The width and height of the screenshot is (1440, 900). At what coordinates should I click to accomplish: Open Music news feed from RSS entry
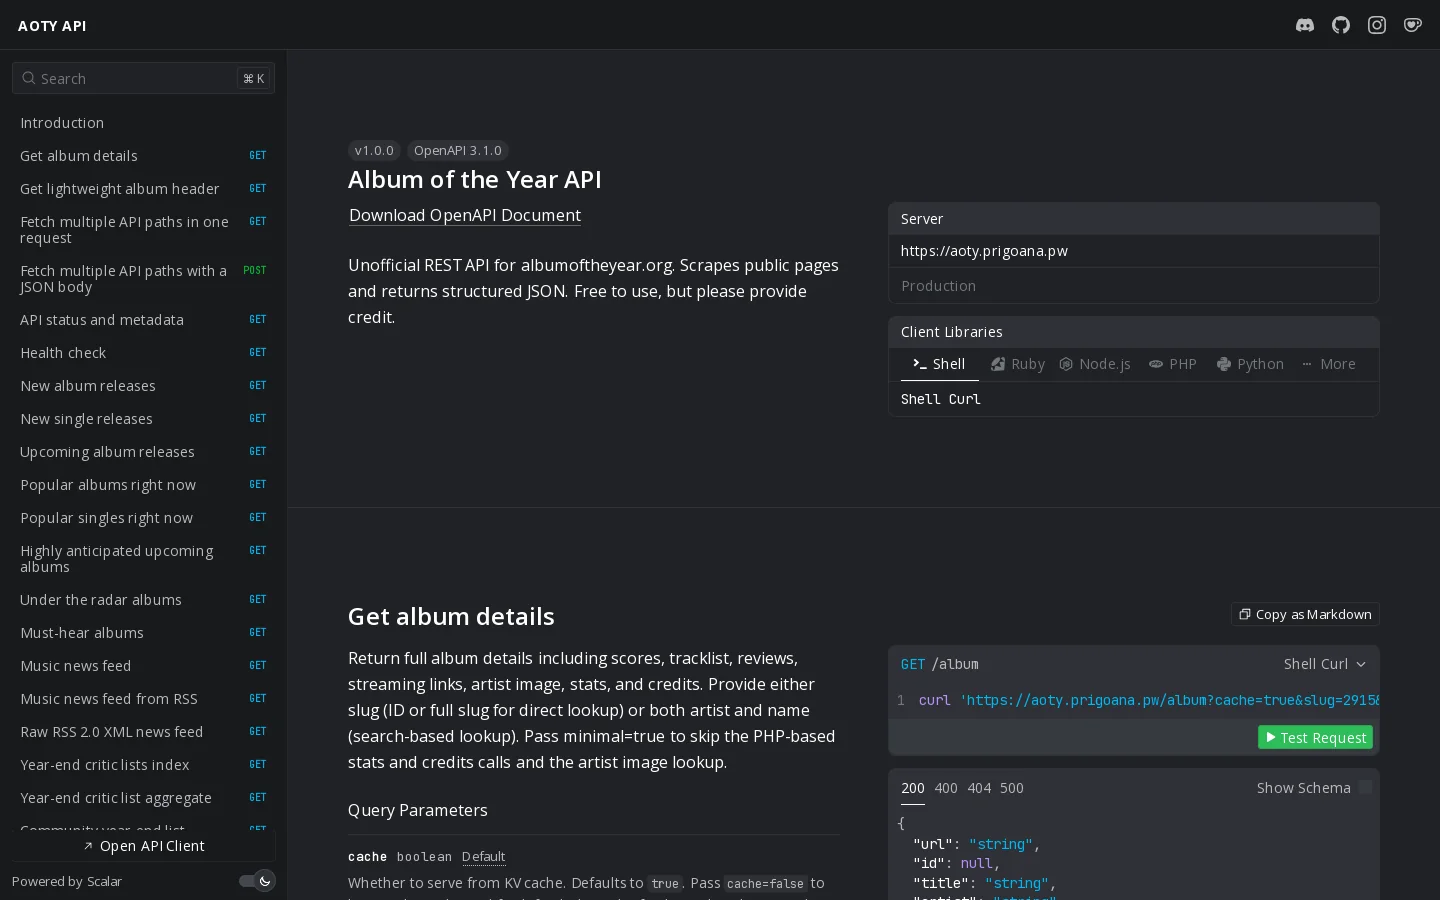[143, 699]
